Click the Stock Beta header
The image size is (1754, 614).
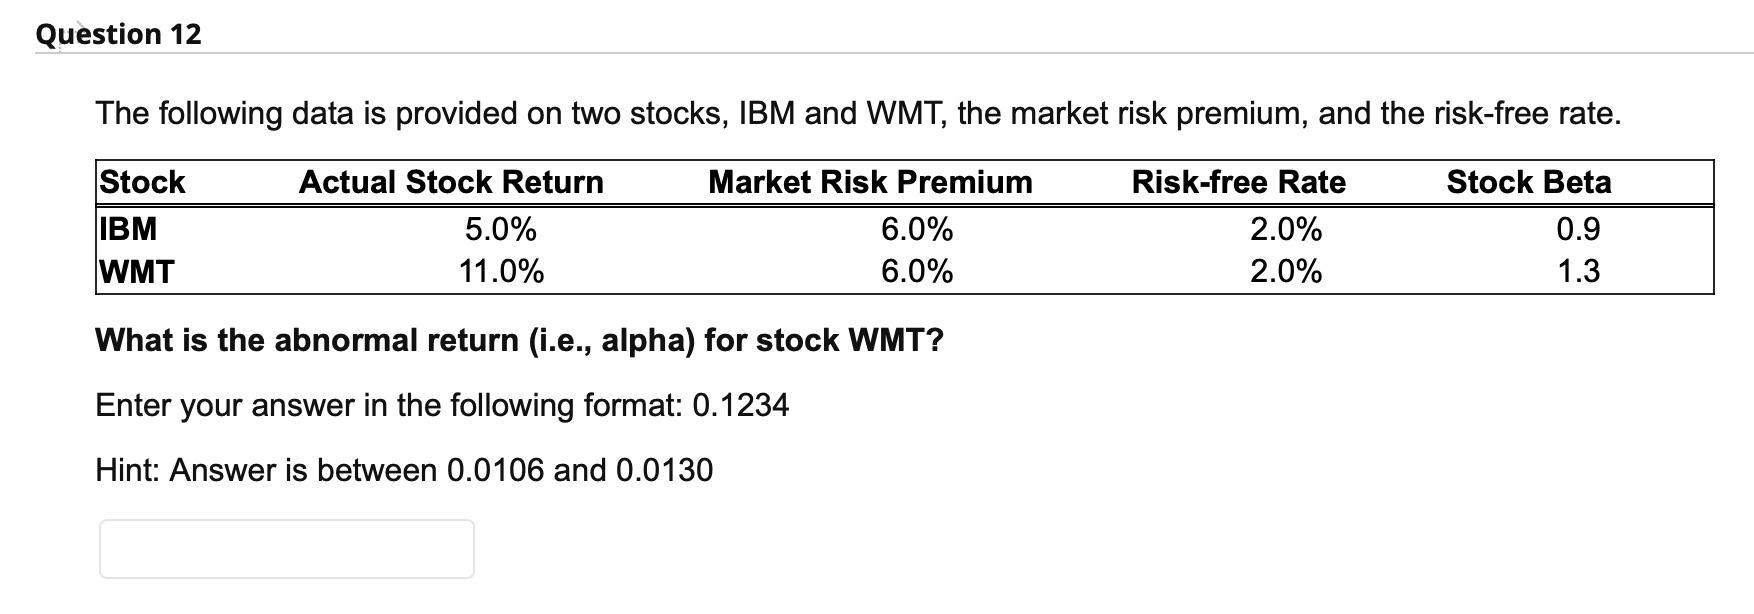1528,182
